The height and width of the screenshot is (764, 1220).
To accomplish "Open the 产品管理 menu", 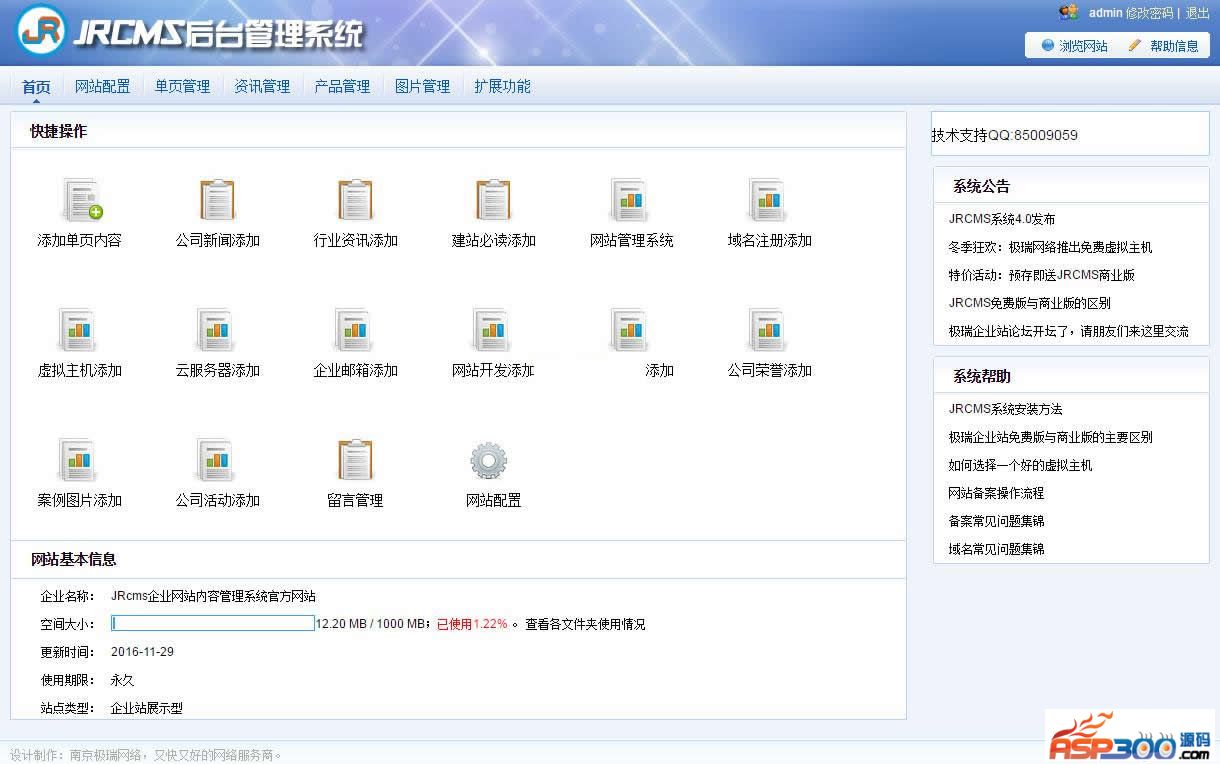I will point(342,86).
